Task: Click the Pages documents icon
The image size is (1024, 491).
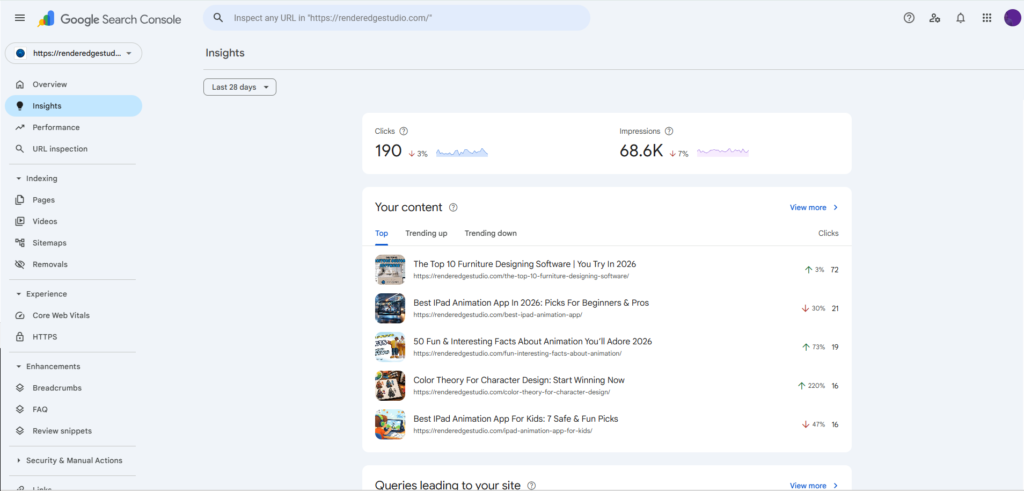Action: (x=20, y=200)
